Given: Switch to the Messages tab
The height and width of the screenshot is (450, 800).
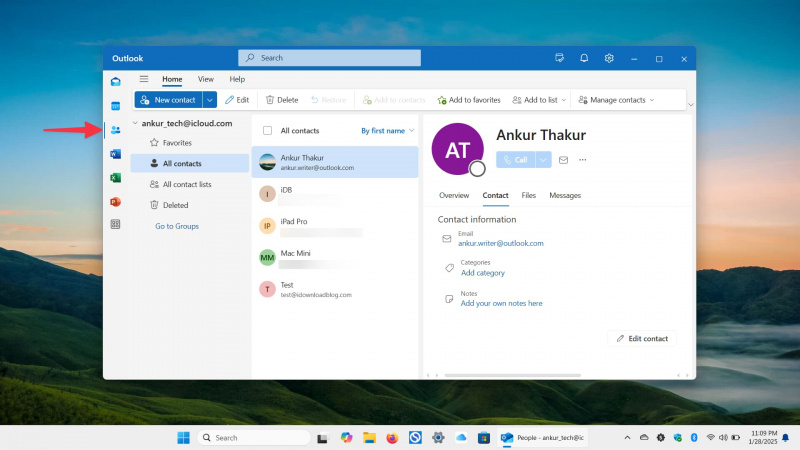Looking at the screenshot, I should pyautogui.click(x=565, y=195).
